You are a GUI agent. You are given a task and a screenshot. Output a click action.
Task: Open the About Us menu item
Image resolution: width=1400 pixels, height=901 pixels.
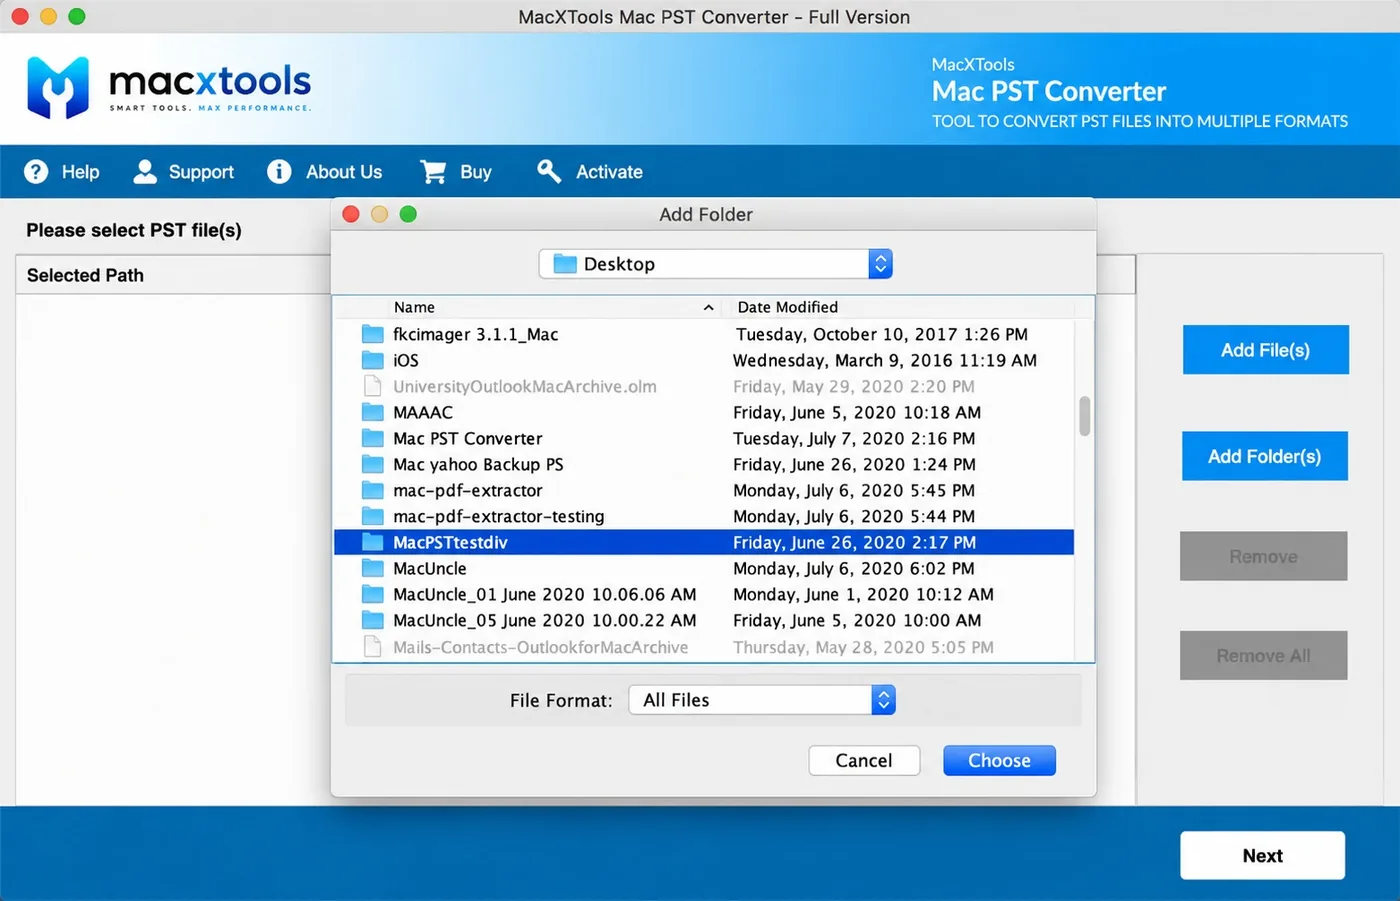[x=325, y=172]
